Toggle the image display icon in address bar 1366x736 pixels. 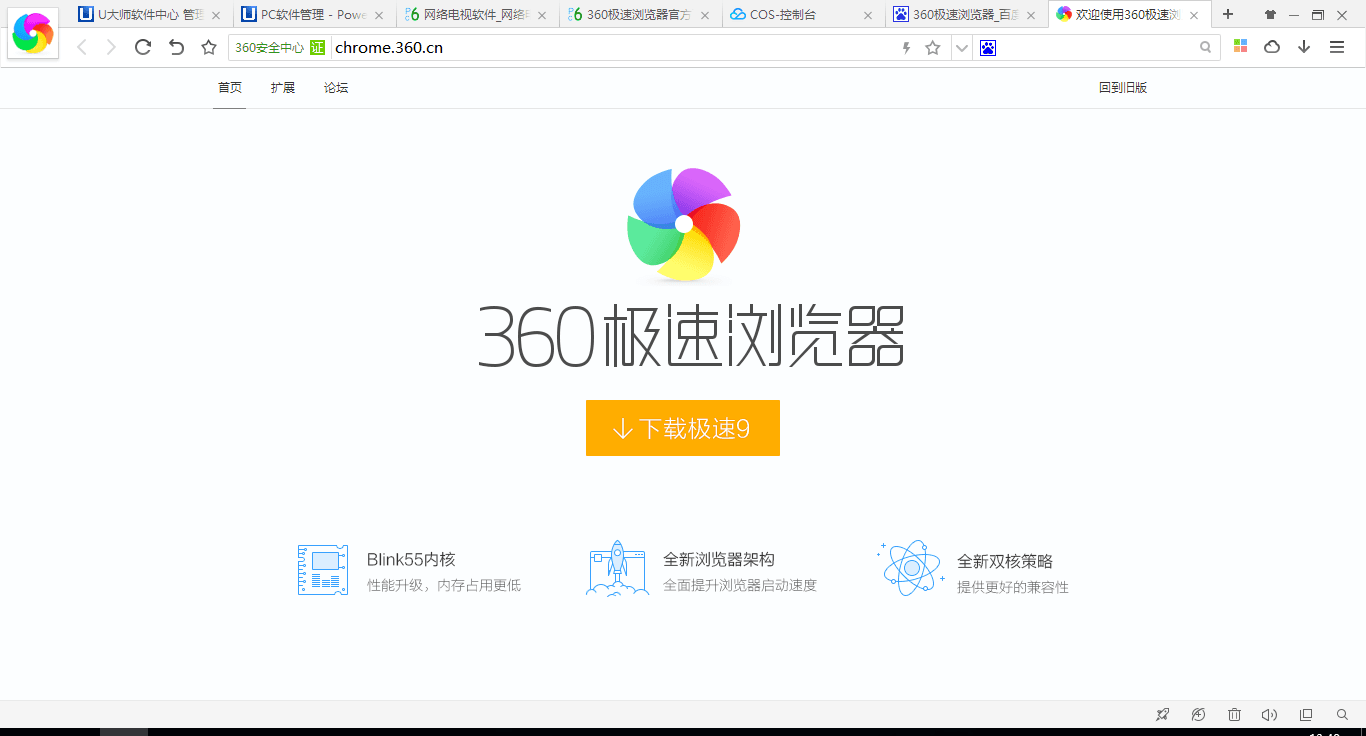coord(987,47)
